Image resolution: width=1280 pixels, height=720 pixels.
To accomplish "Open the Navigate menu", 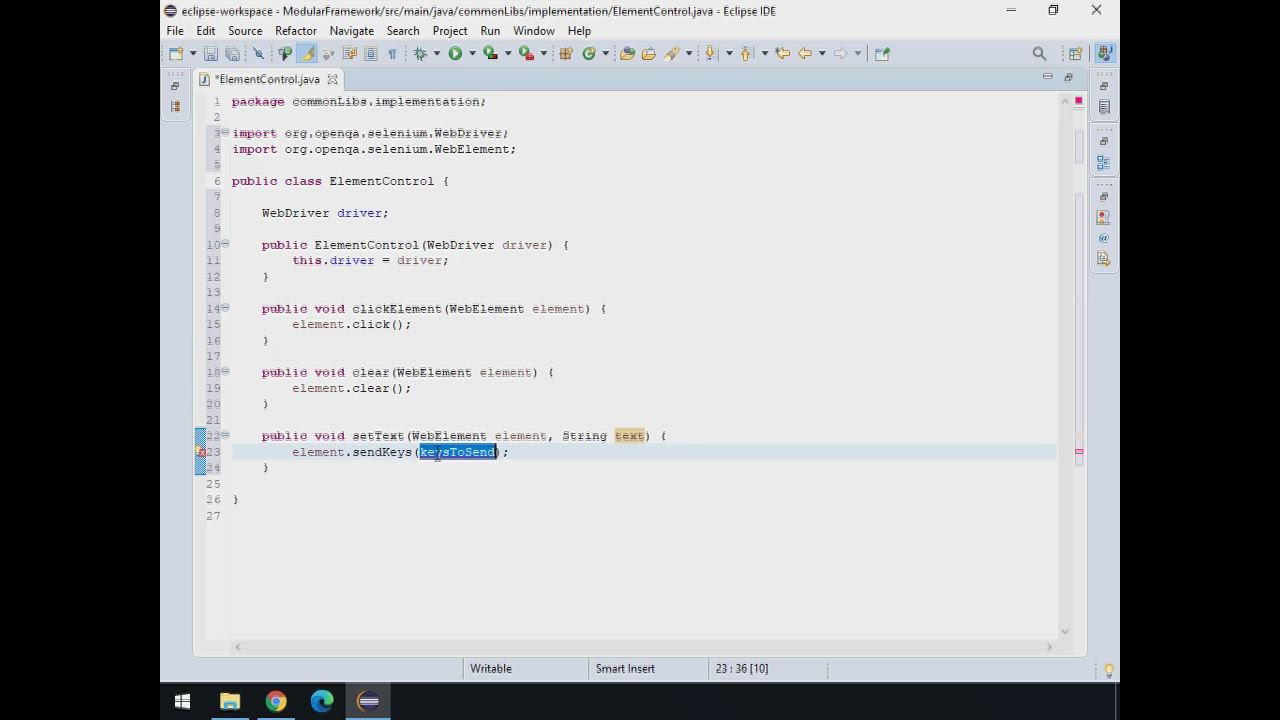I will click(x=351, y=31).
